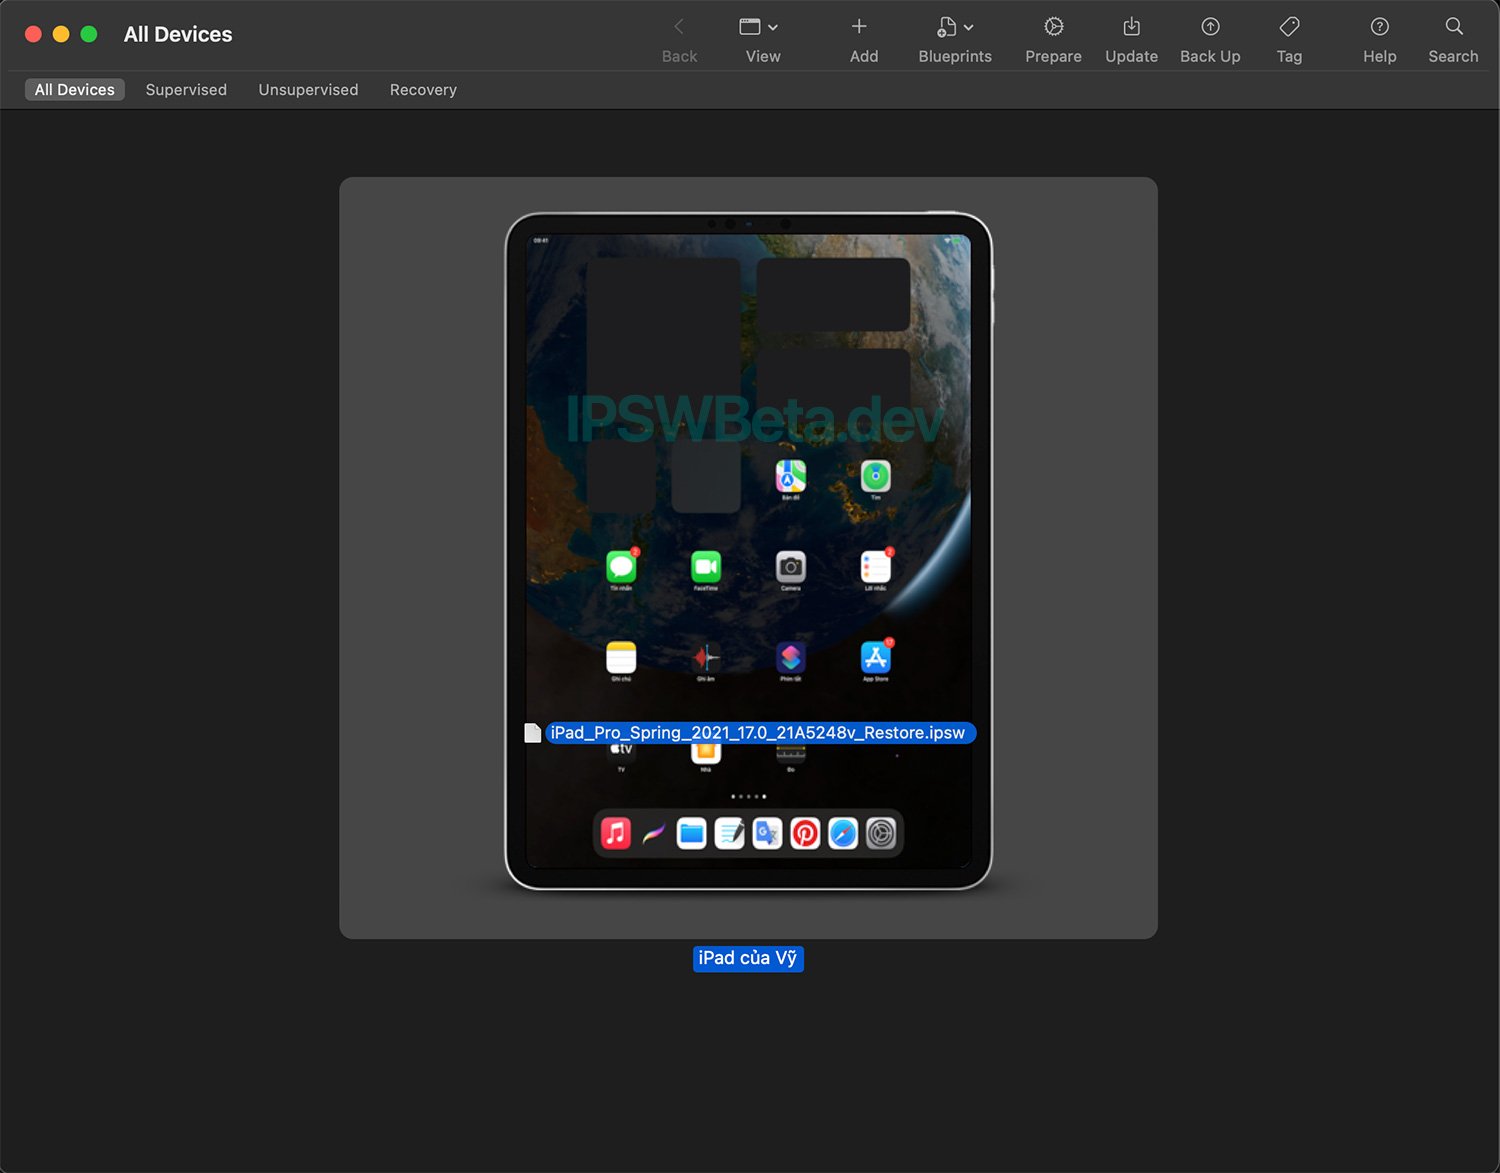
Task: Click the Messages icon on iPad screen
Action: coord(621,567)
